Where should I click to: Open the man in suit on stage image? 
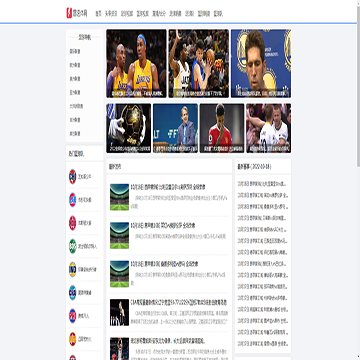pos(175,128)
